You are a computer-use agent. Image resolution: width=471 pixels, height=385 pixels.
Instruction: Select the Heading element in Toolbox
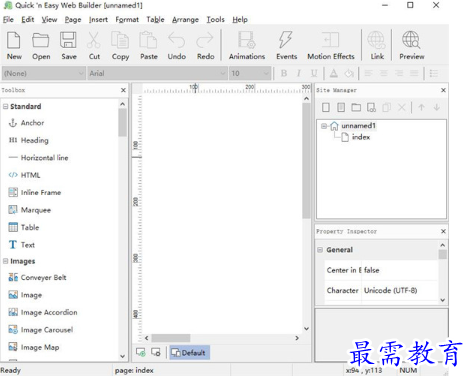point(28,140)
